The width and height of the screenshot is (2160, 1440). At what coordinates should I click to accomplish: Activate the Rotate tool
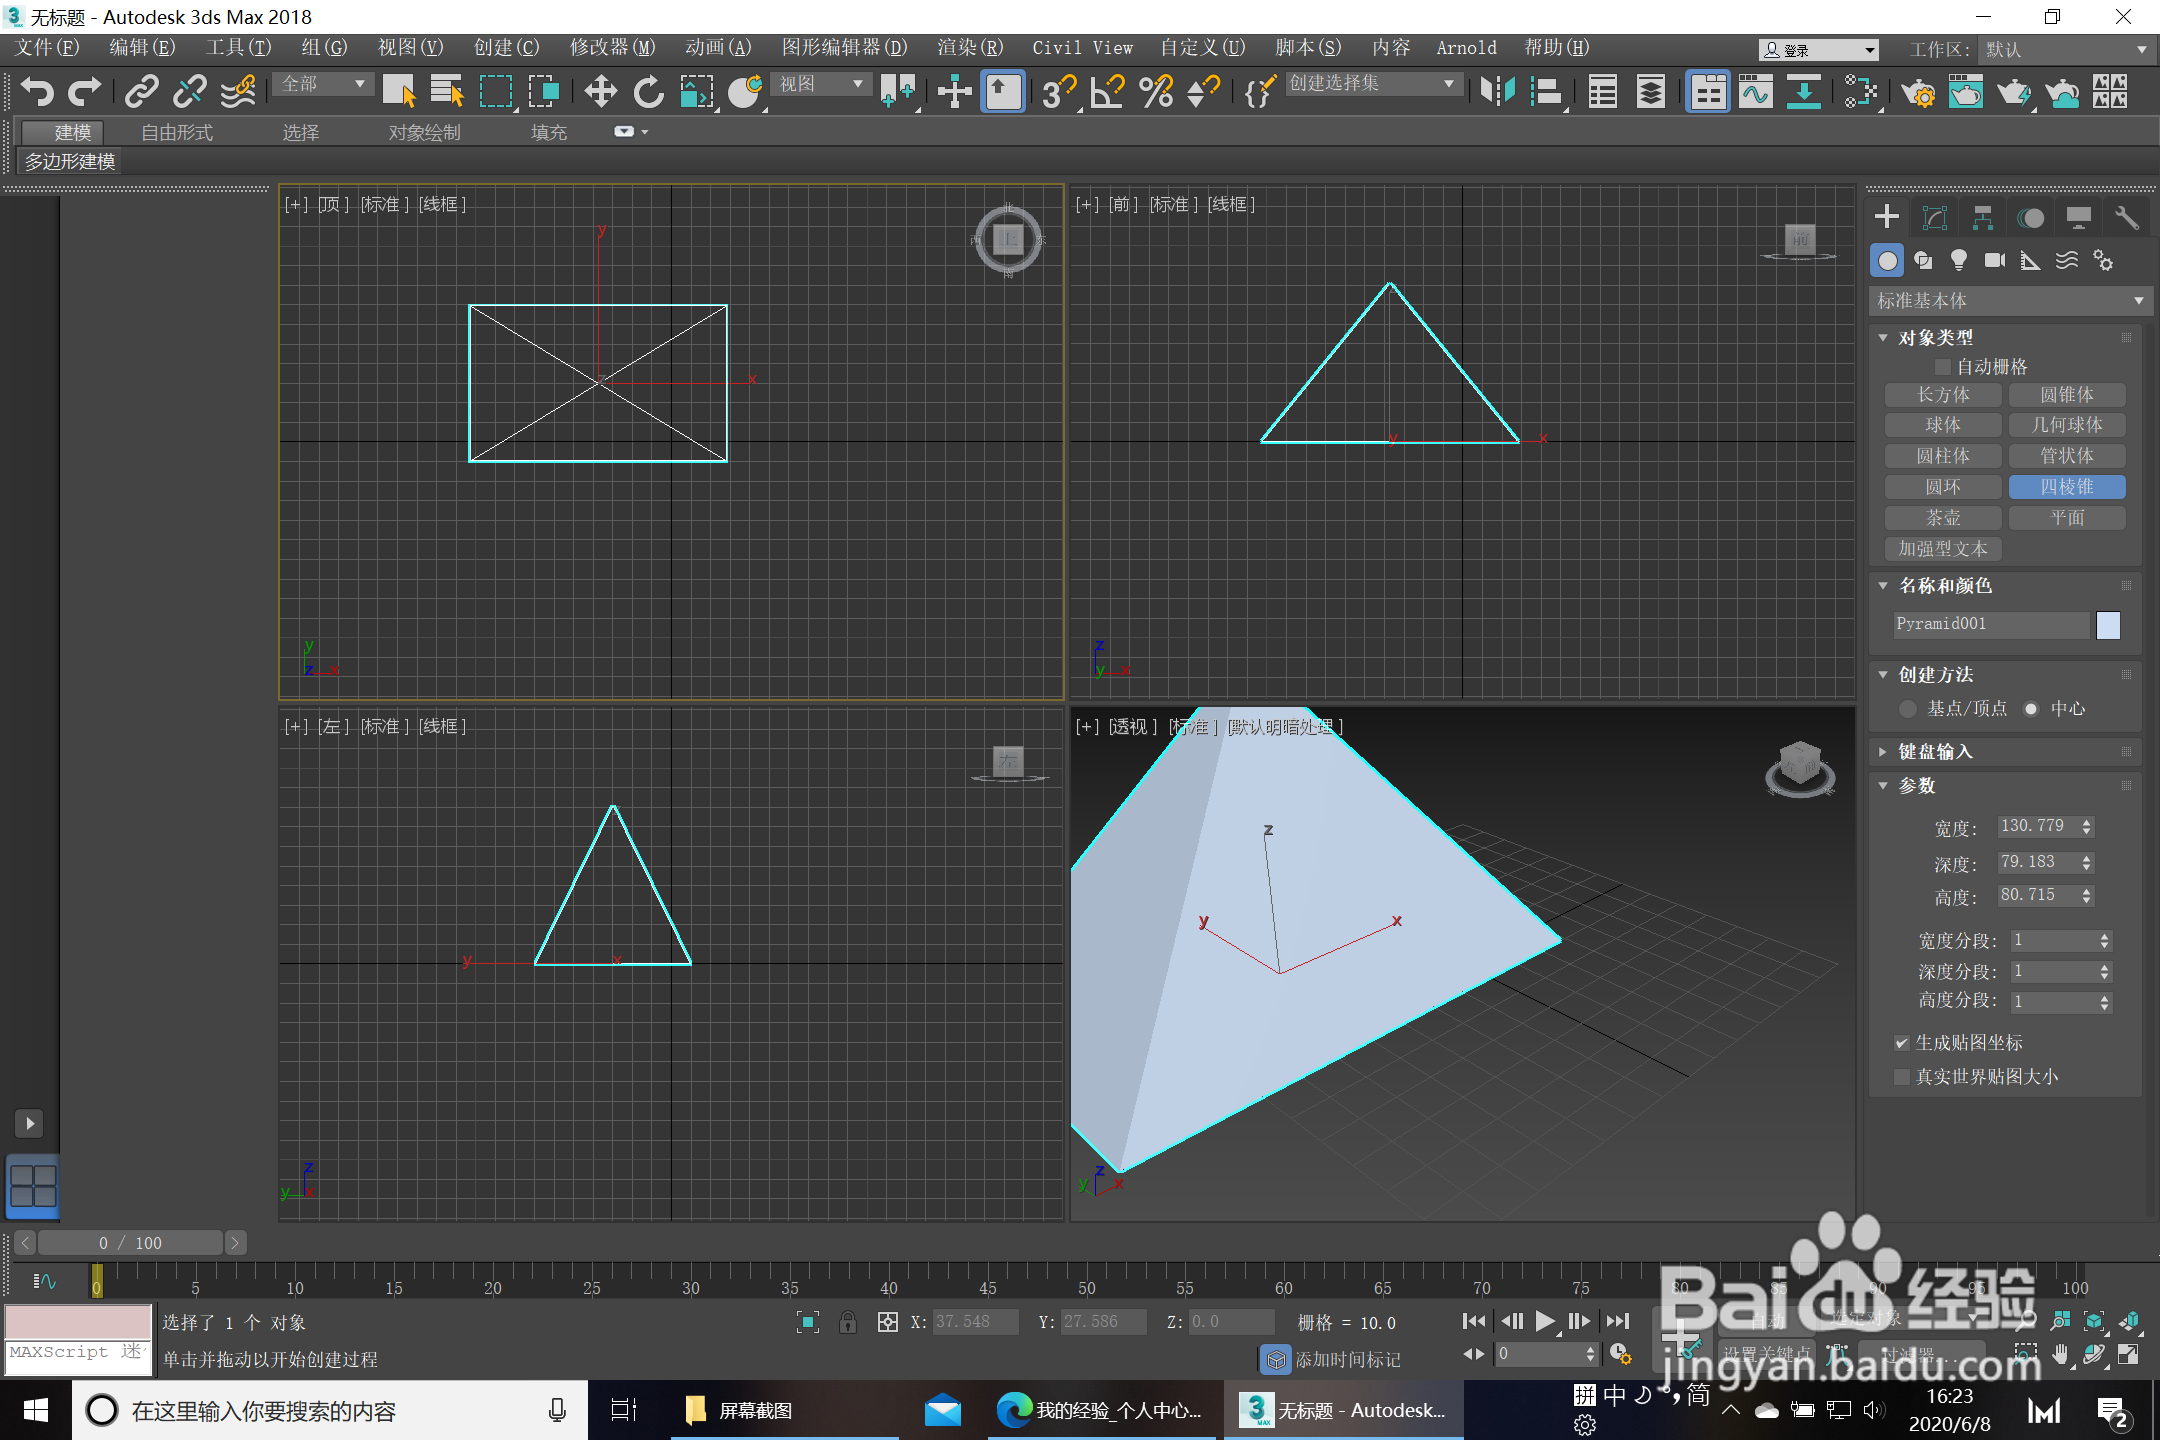click(648, 92)
